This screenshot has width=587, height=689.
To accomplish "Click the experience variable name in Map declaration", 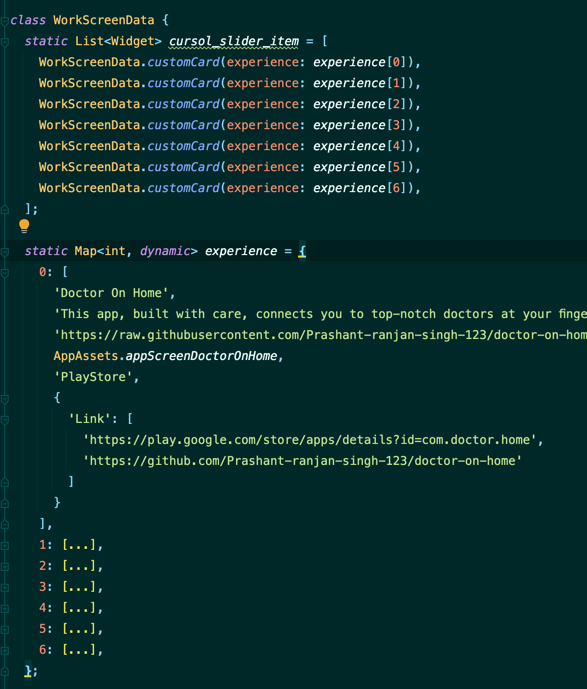I will (241, 251).
